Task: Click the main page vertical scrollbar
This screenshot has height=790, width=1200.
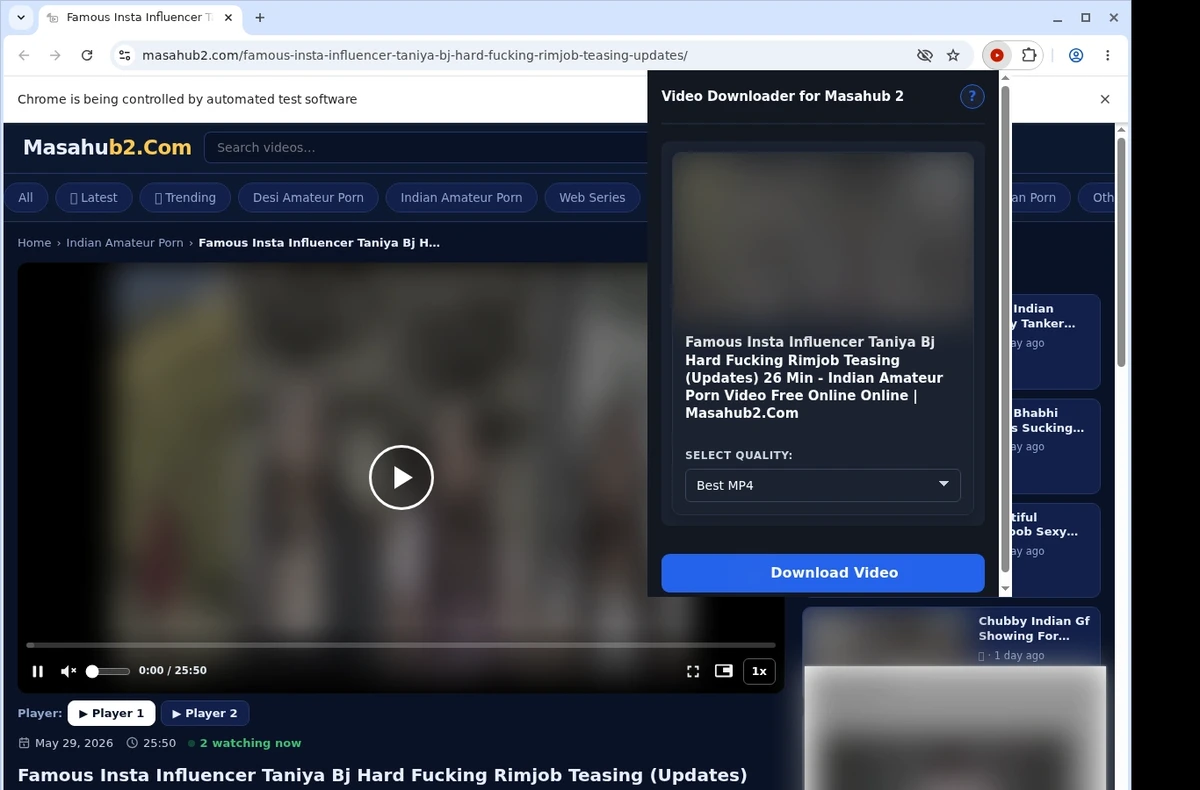Action: [x=1121, y=251]
